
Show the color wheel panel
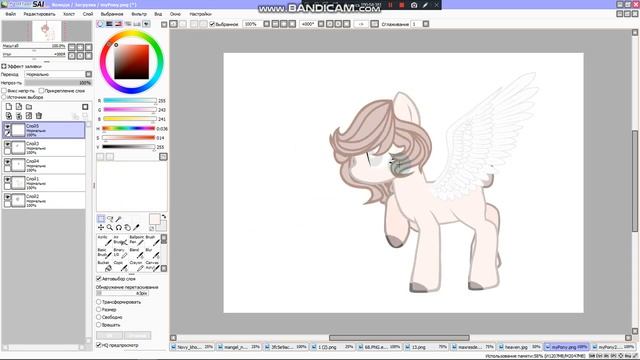coord(100,24)
